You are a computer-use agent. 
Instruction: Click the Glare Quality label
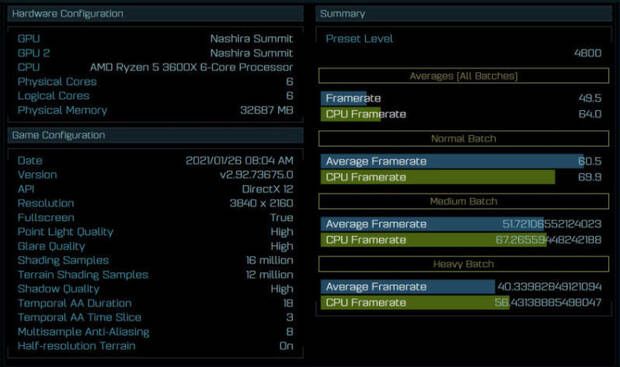(51, 246)
